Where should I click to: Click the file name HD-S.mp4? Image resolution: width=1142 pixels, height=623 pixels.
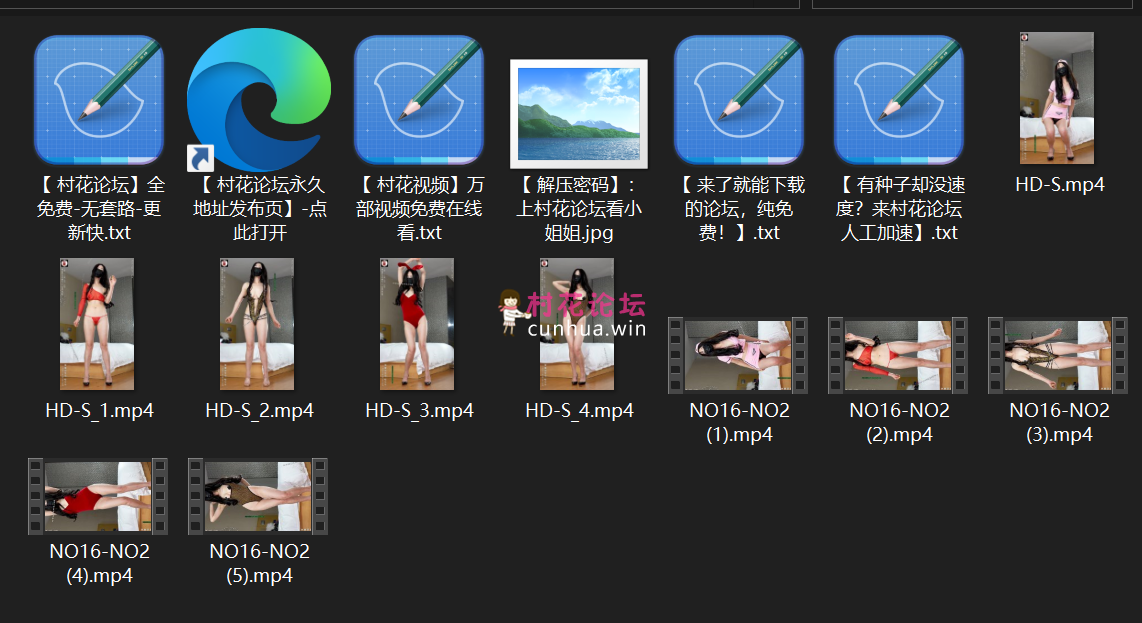1060,184
